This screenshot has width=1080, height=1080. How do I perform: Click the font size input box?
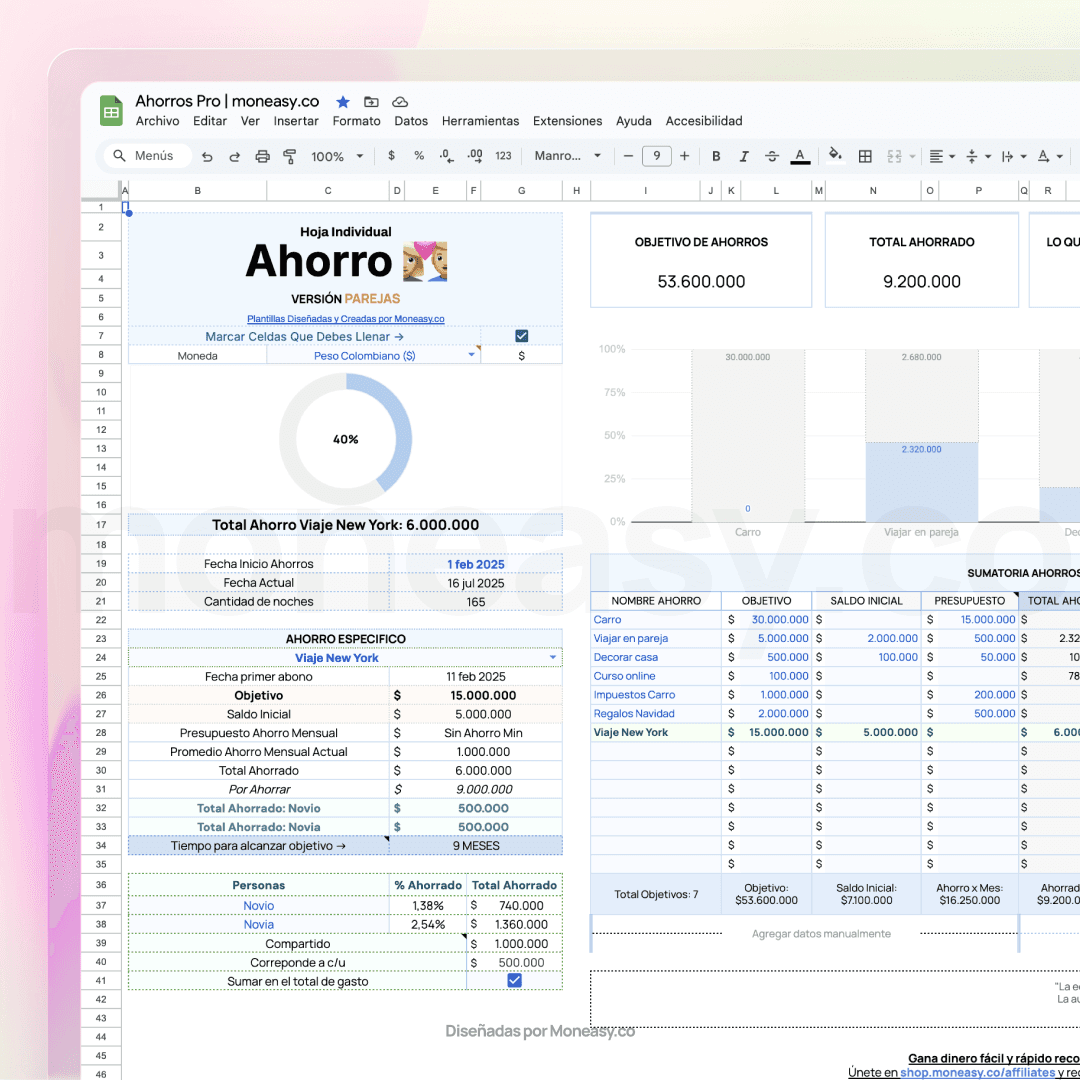[656, 156]
